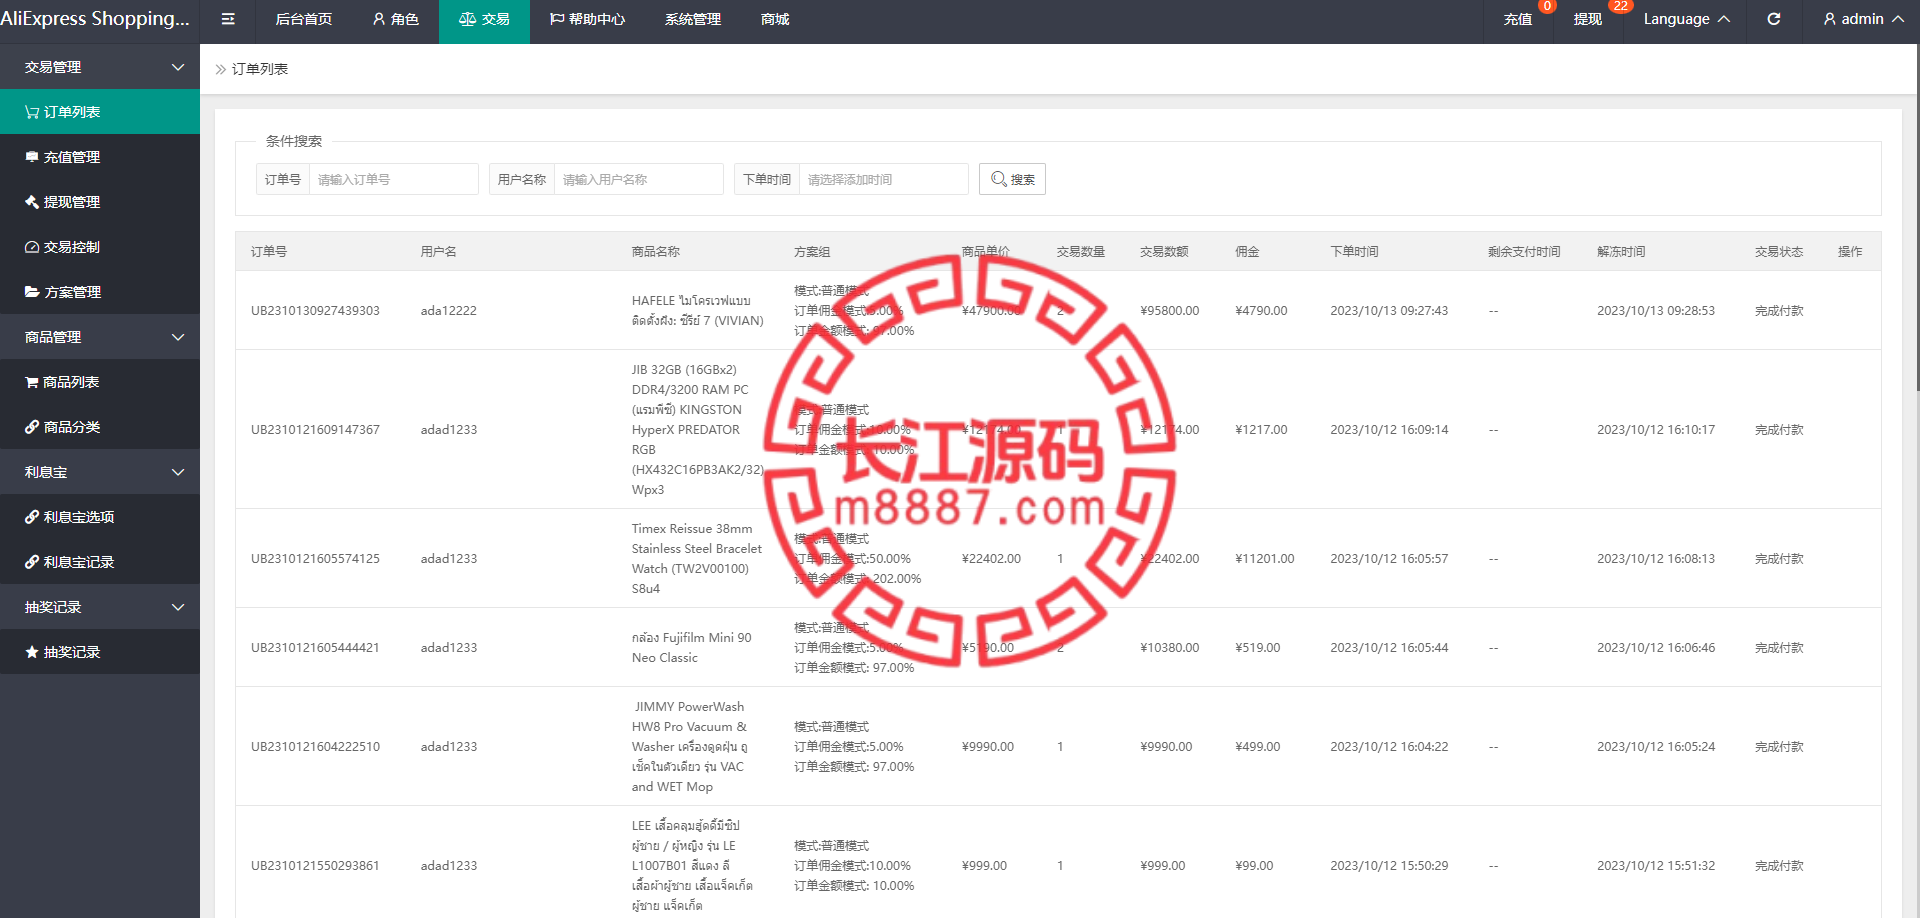Click unfreeze time 2023/10/12 16:08:13

pyautogui.click(x=1656, y=559)
